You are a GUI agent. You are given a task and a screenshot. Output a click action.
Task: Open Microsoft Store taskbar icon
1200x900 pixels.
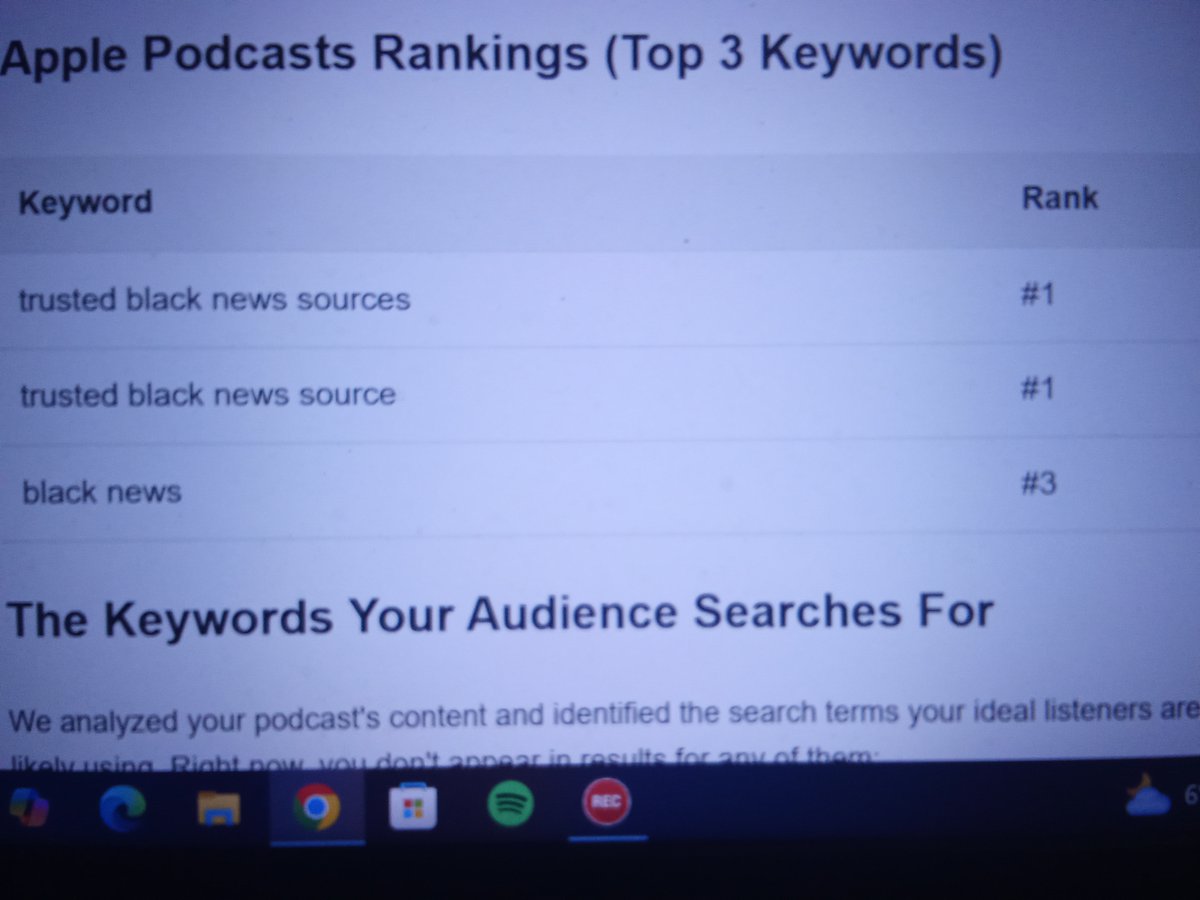(x=413, y=806)
